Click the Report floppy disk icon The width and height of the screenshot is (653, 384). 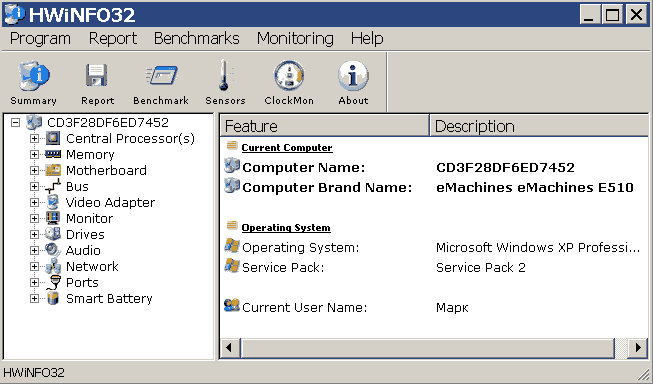click(97, 75)
